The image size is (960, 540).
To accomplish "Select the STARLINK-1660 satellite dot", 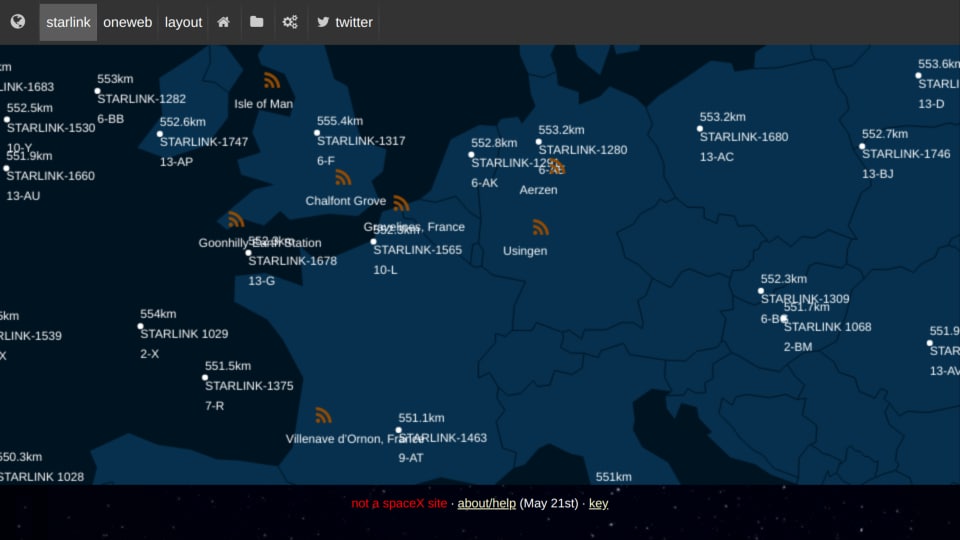I will [x=7, y=168].
